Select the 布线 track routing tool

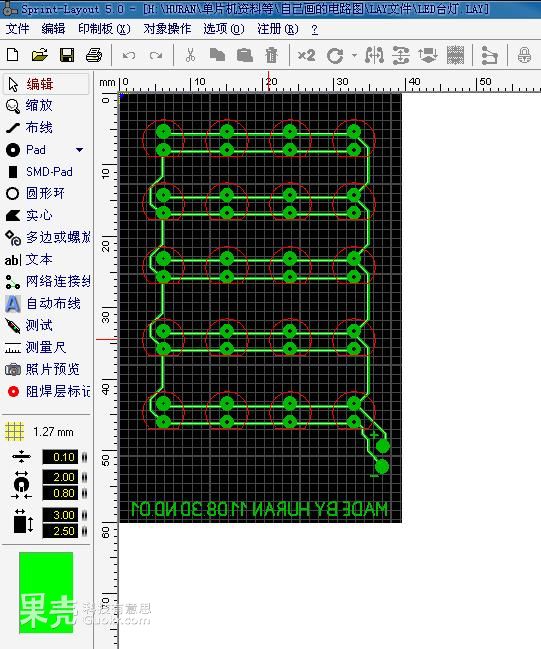[x=46, y=127]
